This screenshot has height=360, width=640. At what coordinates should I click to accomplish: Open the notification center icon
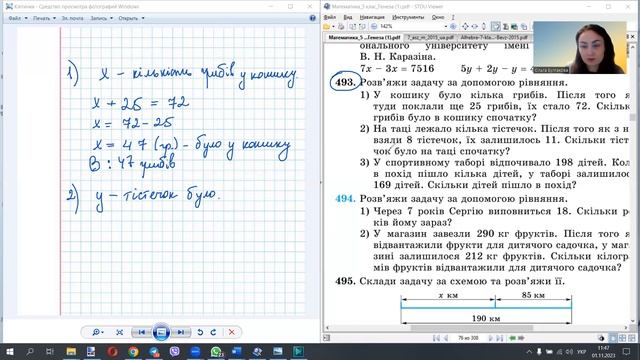coord(627,351)
